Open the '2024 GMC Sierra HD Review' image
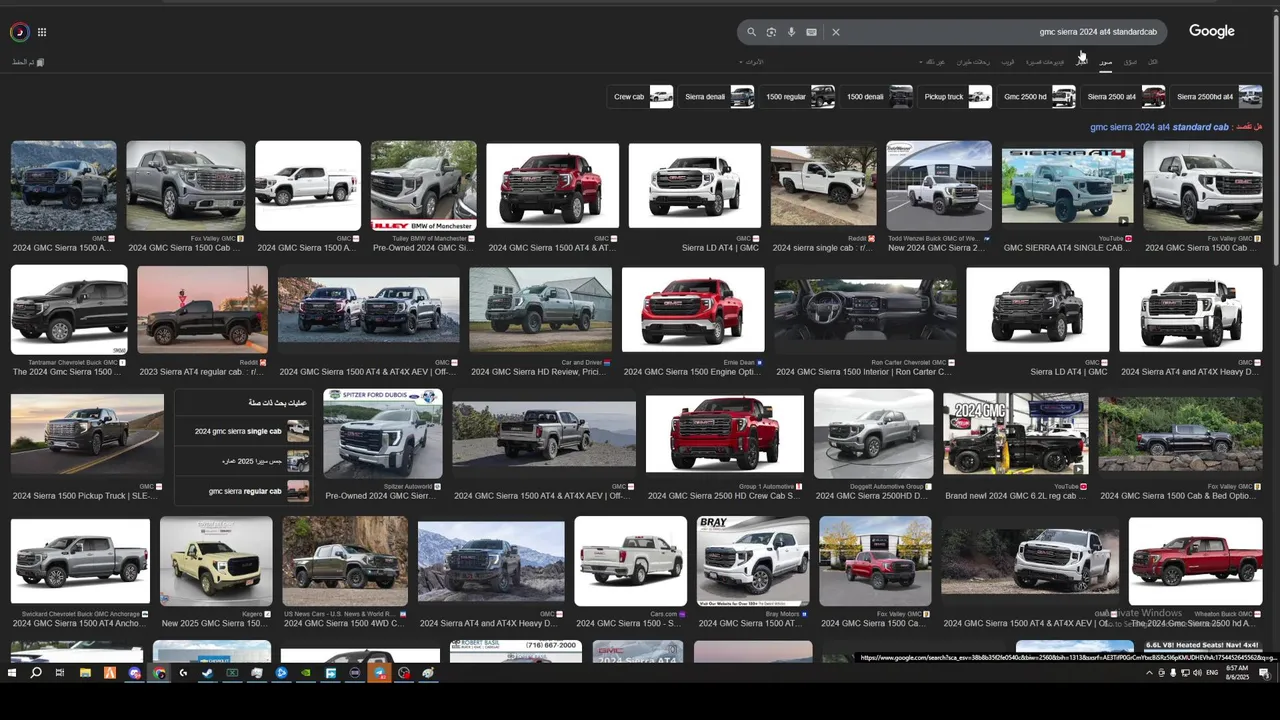This screenshot has height=720, width=1280. click(540, 310)
